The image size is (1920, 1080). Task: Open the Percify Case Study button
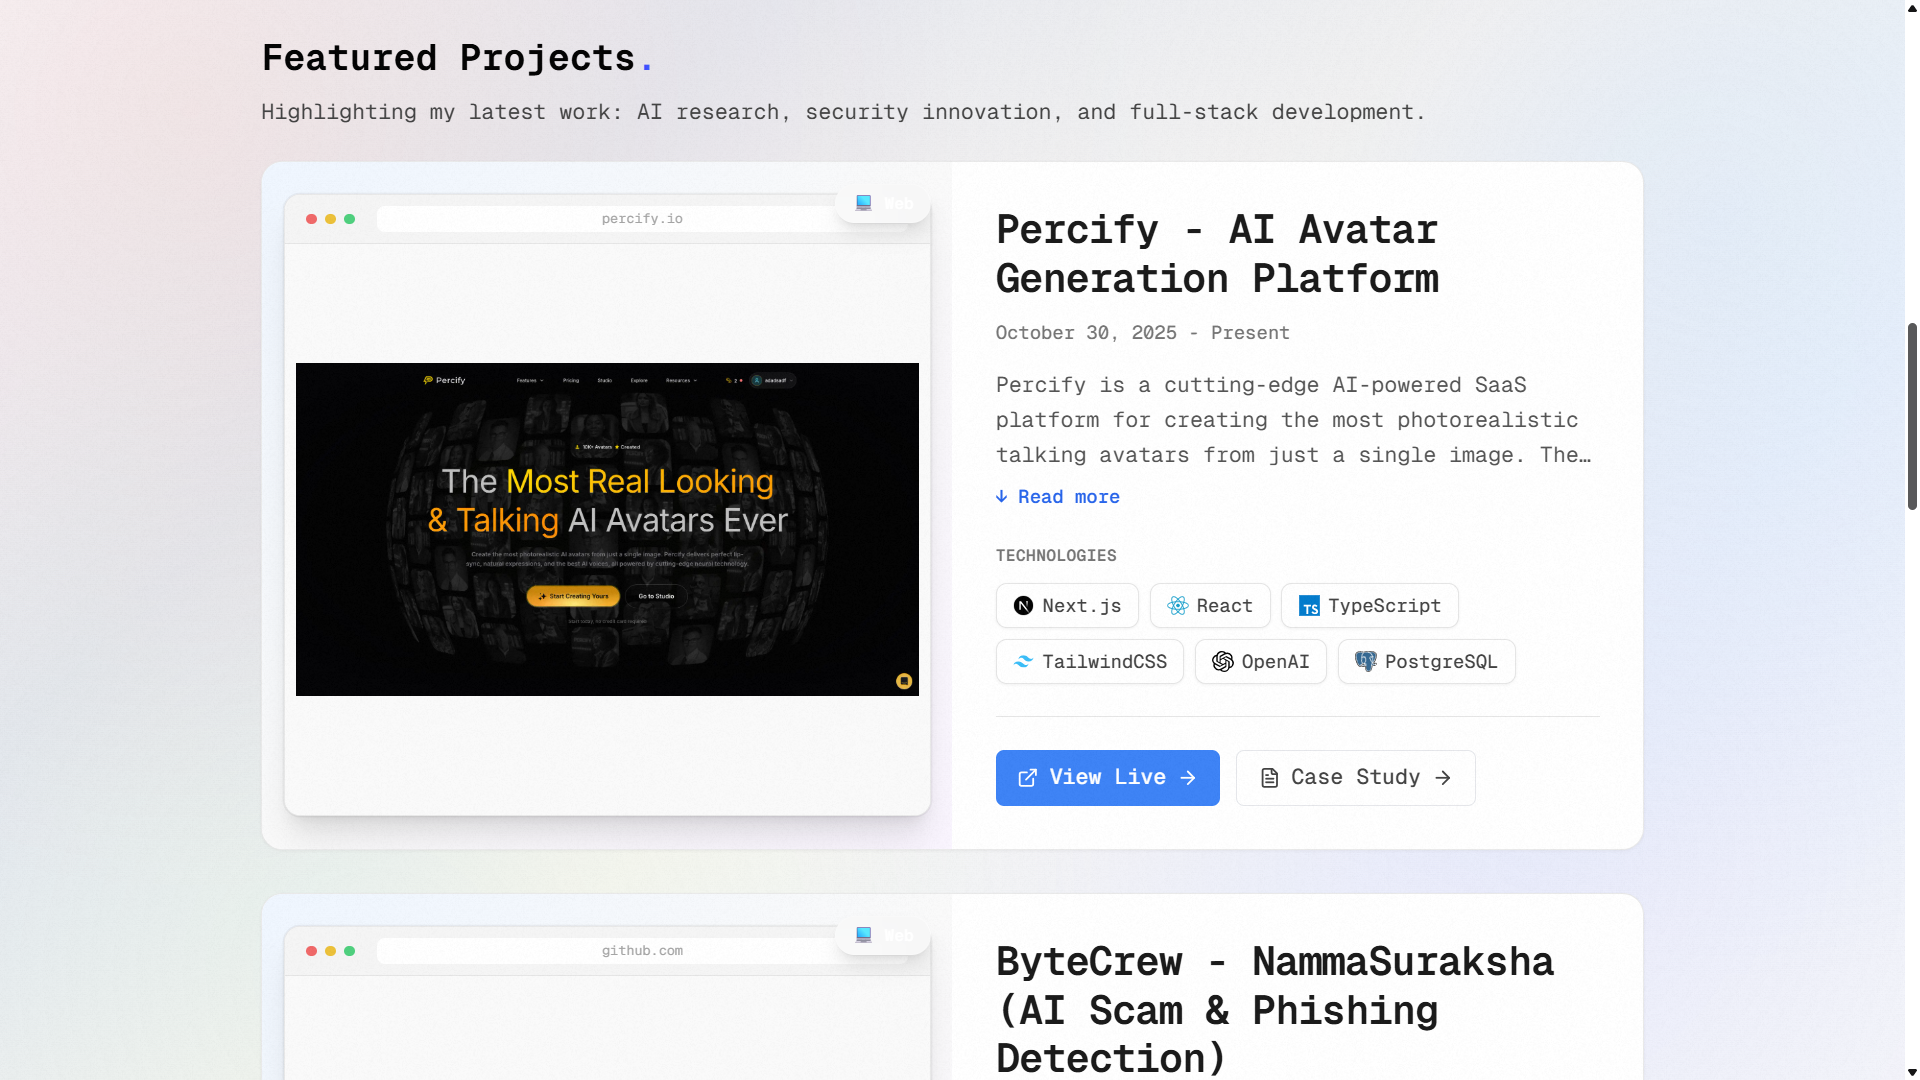coord(1355,778)
